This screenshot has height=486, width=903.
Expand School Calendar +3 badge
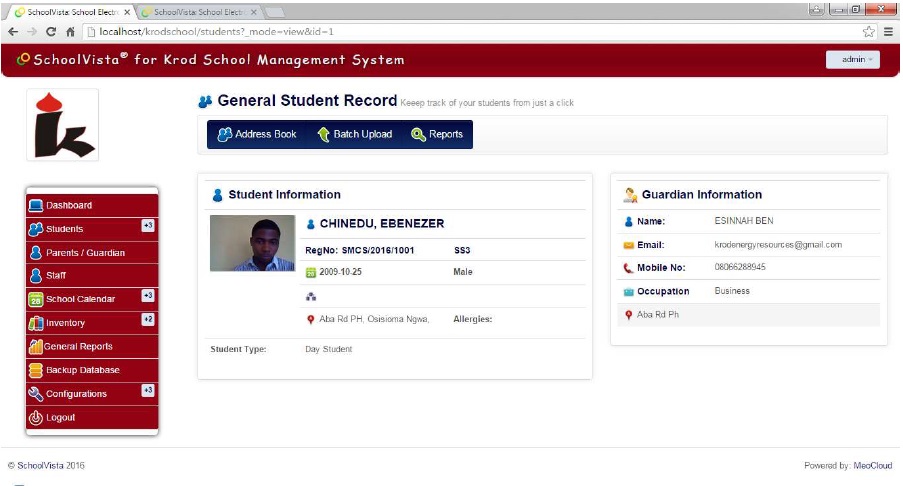[x=147, y=296]
